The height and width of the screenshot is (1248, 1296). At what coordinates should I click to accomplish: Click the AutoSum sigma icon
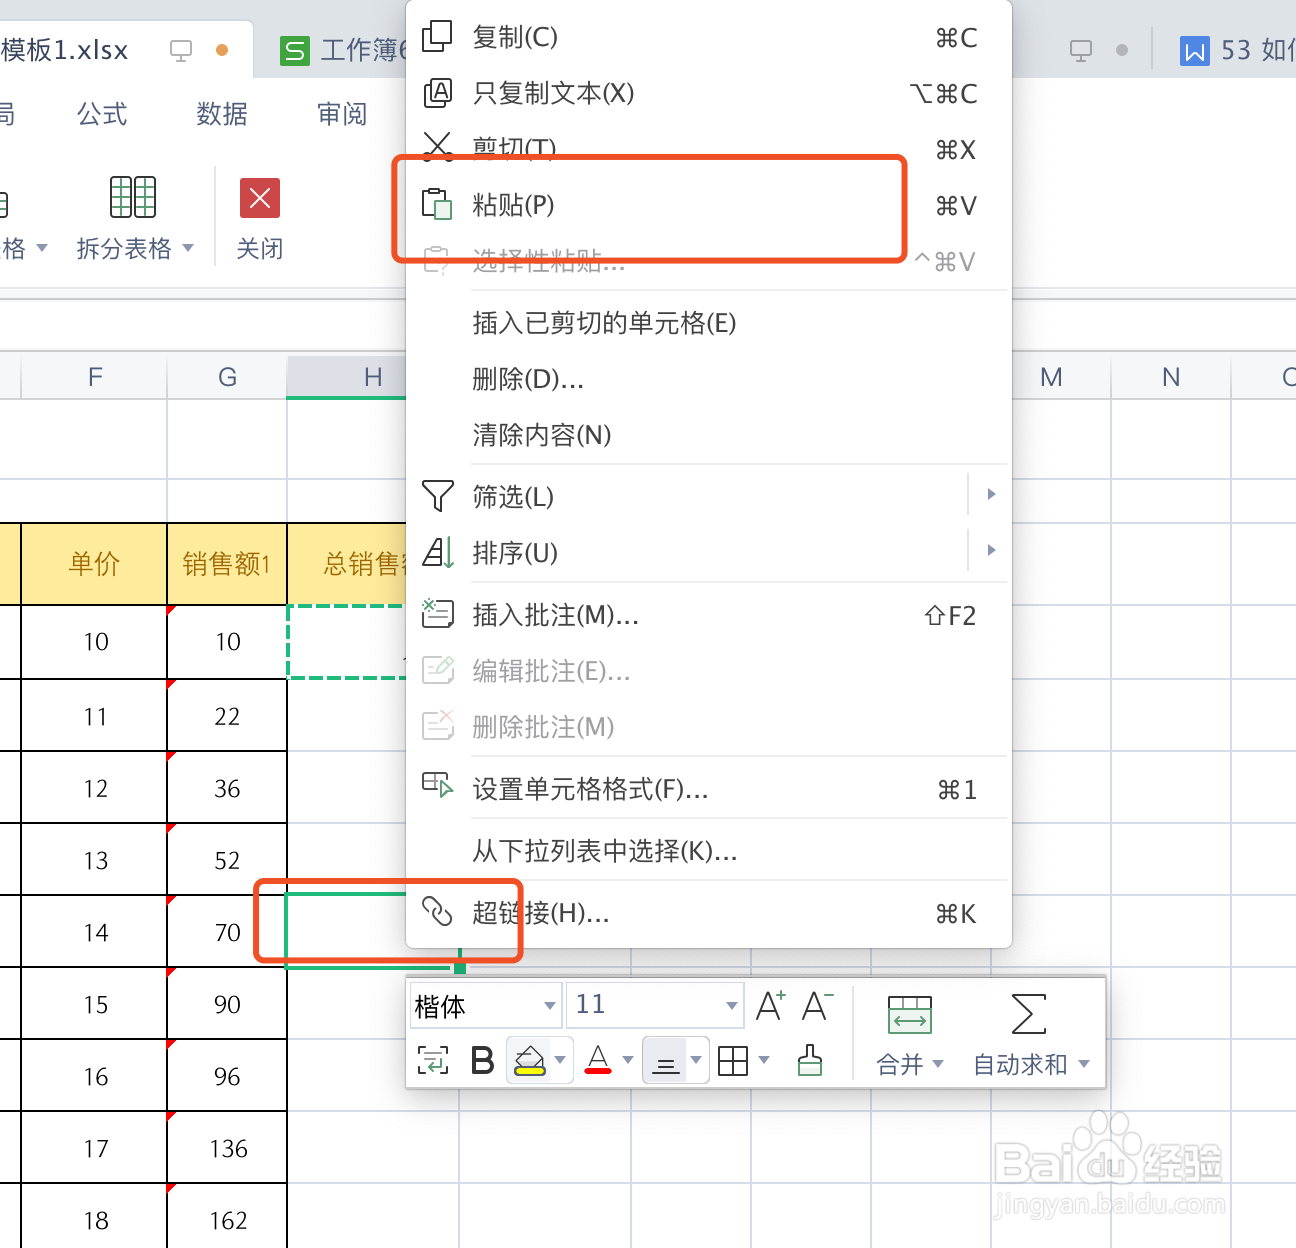1028,1014
